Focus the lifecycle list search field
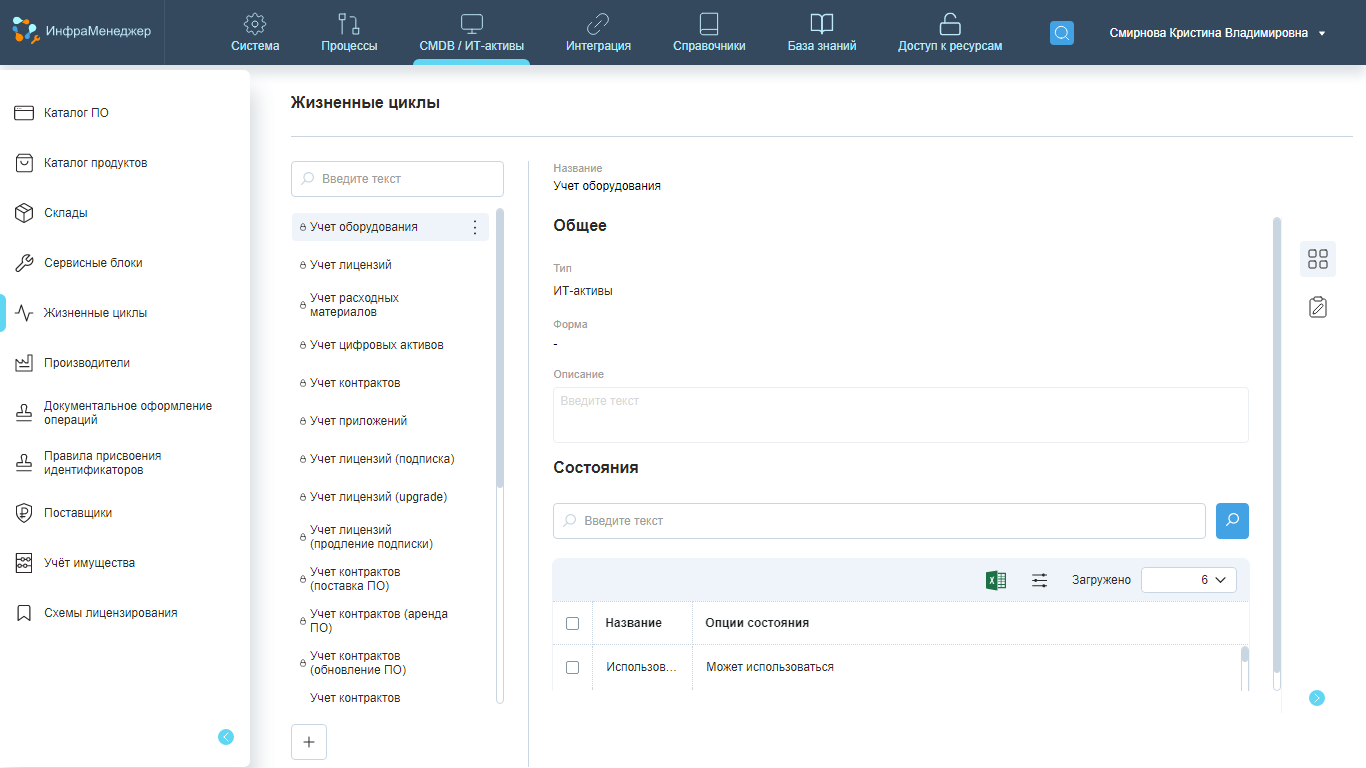Viewport: 1366px width, 768px height. point(397,179)
